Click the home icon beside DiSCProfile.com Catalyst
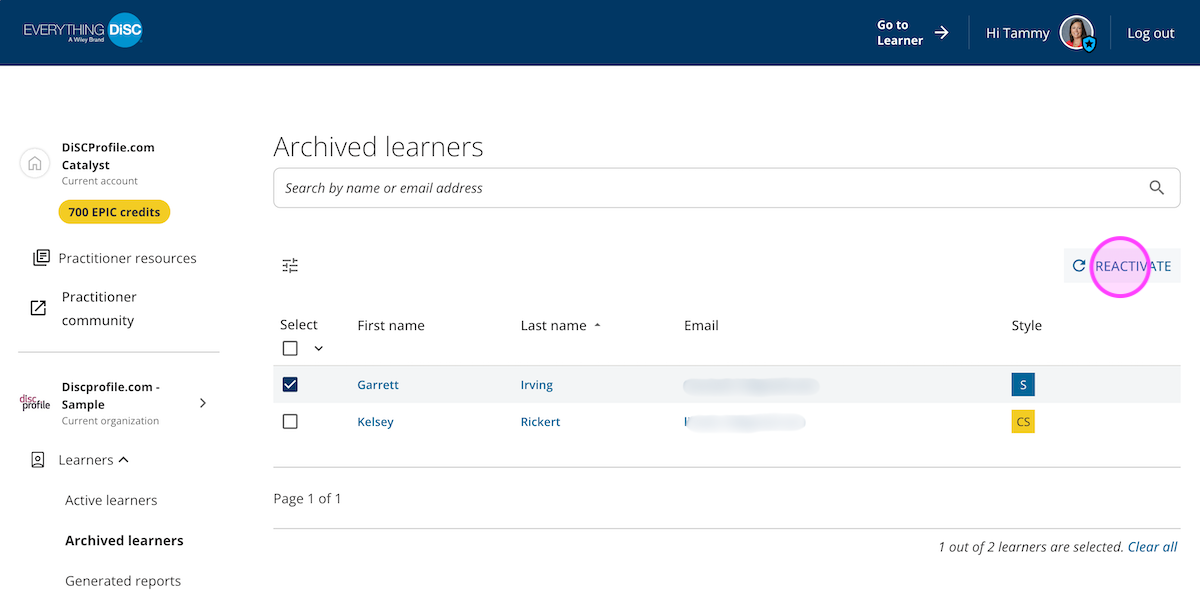This screenshot has height=600, width=1200. coord(35,163)
